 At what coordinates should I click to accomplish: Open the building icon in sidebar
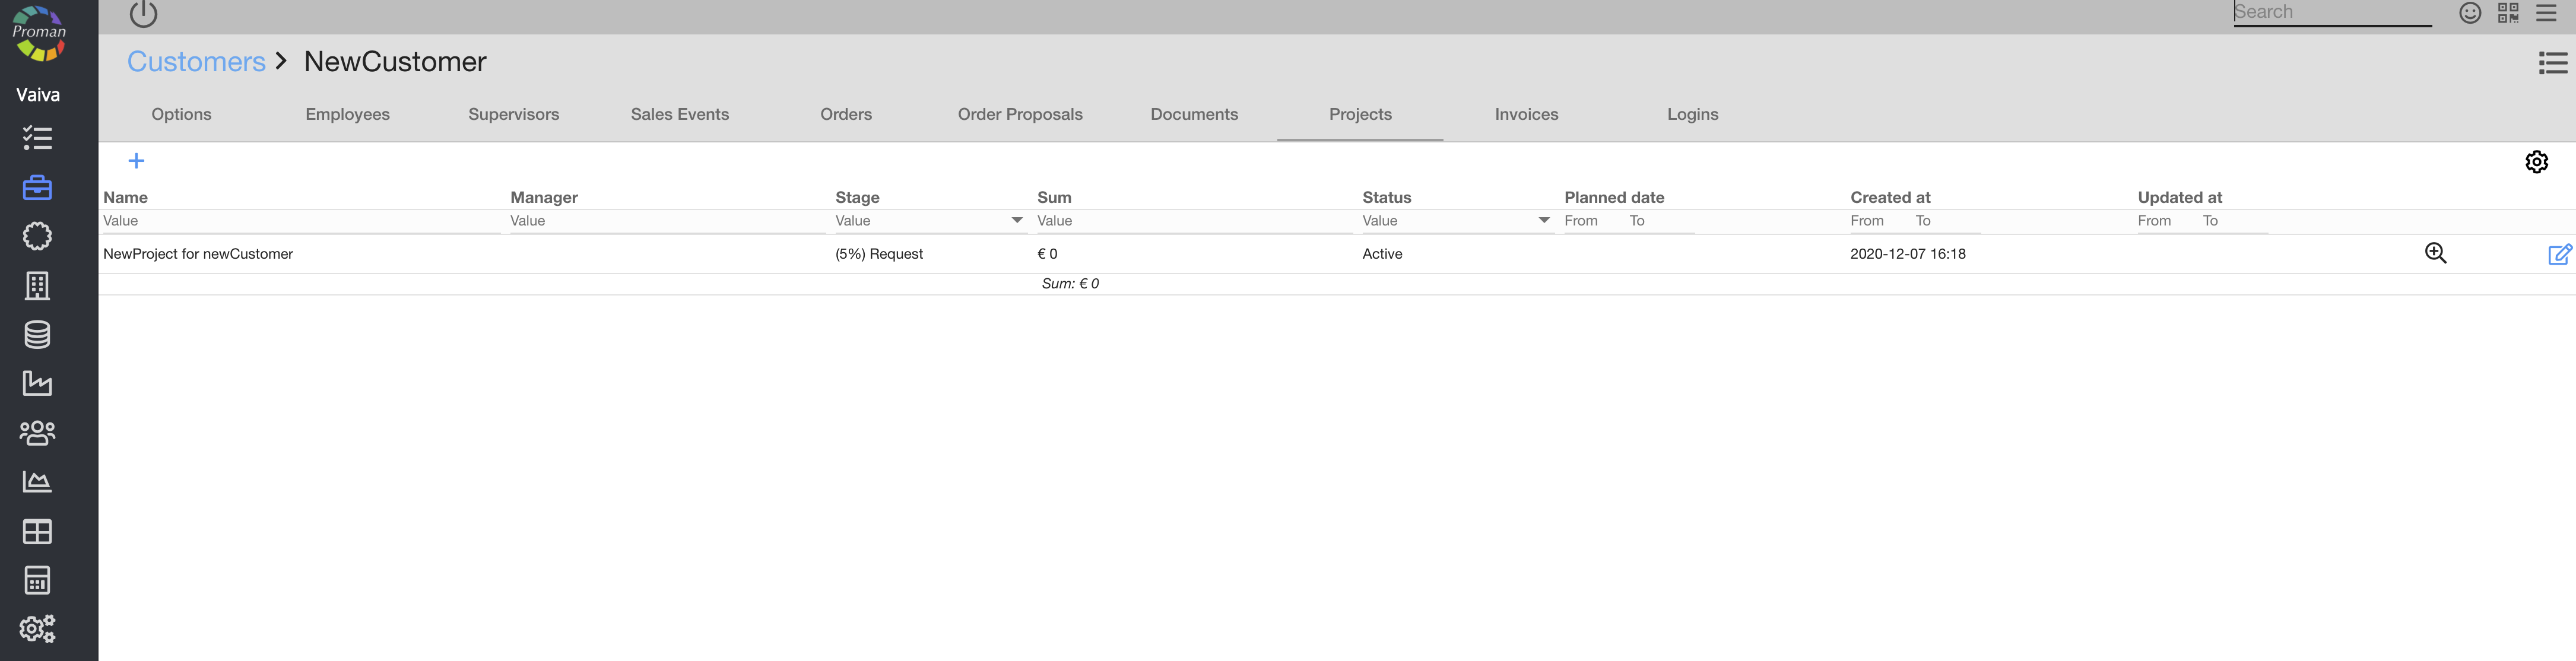point(37,286)
